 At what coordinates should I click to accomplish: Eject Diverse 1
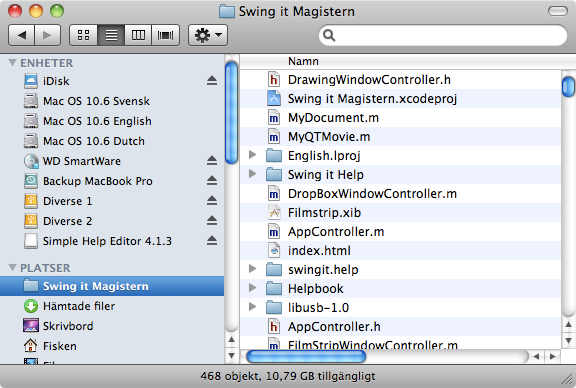click(212, 201)
